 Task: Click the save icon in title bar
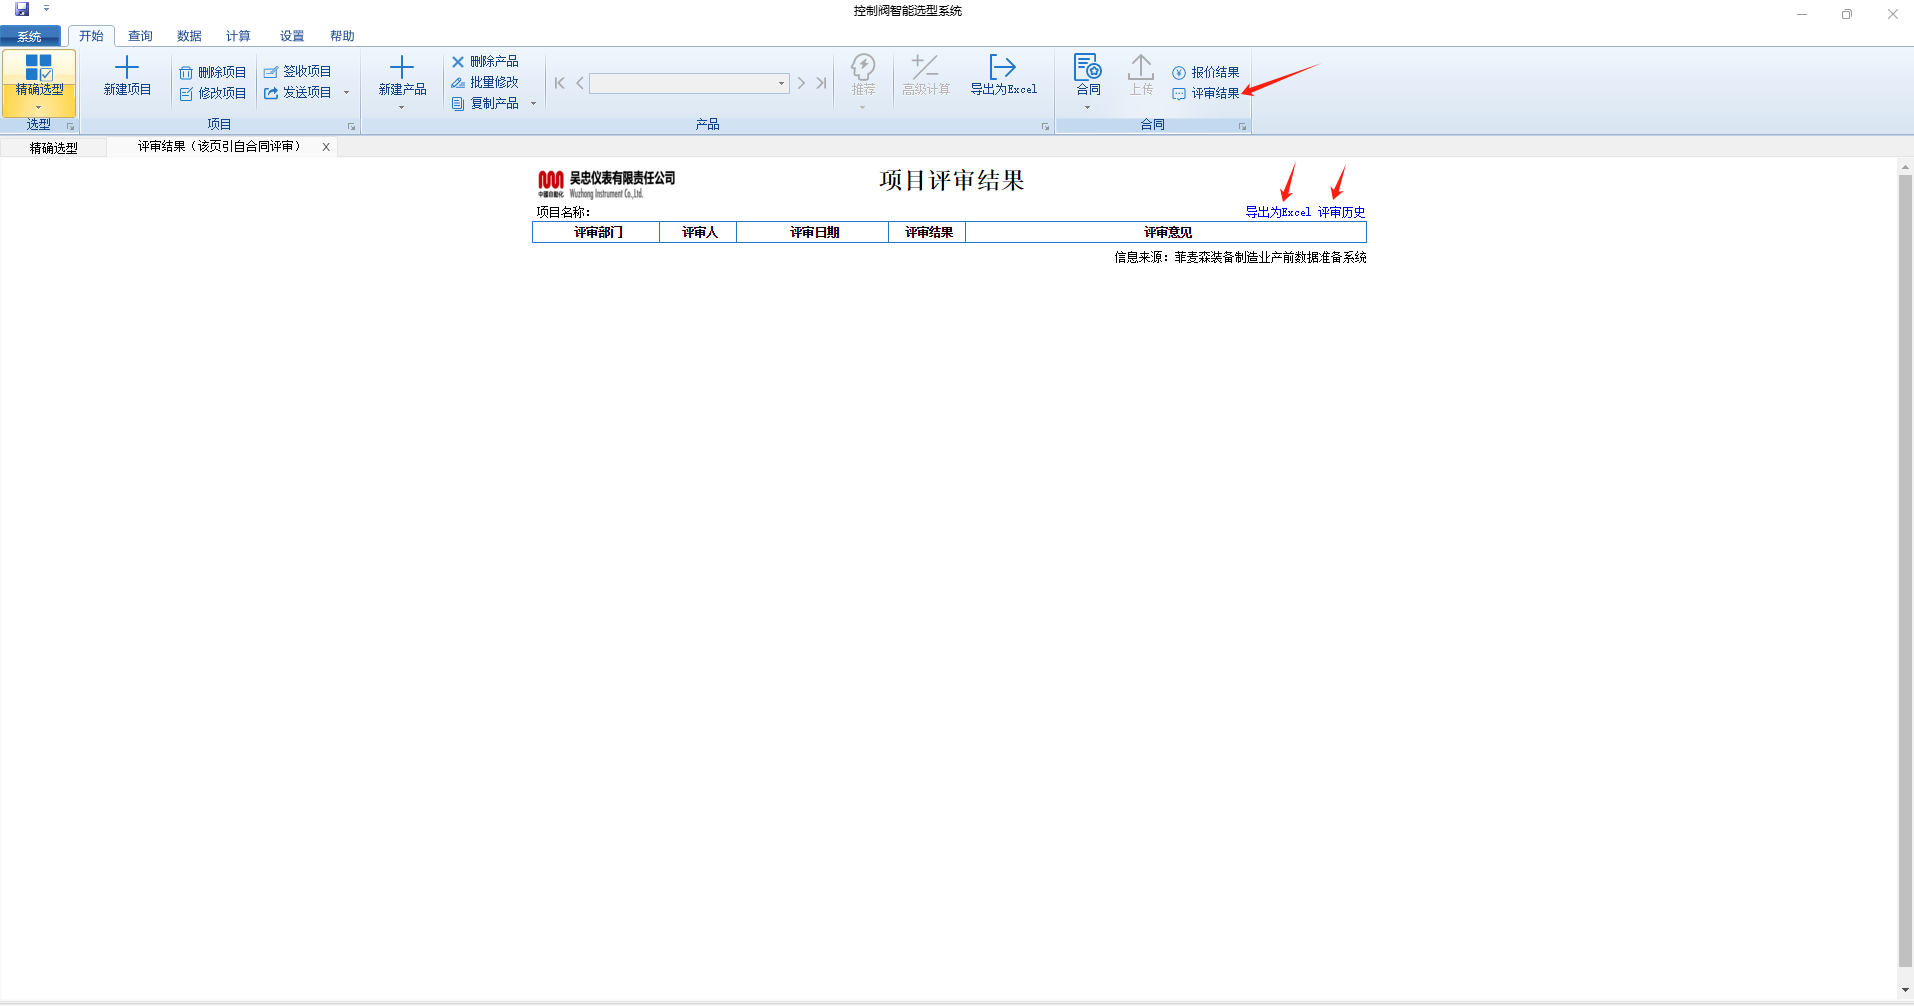point(22,9)
